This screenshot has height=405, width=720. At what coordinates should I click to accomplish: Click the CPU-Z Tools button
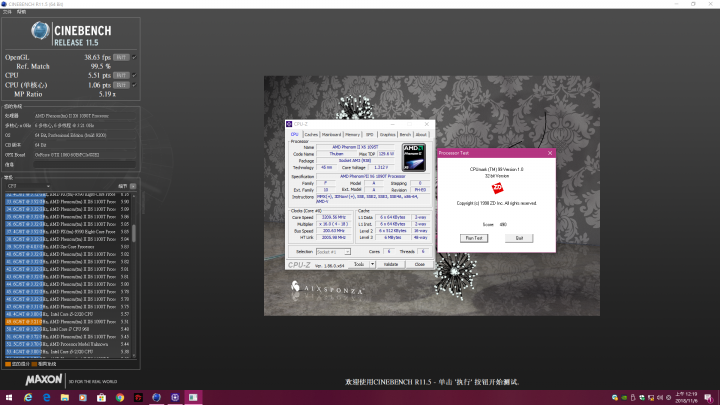point(359,264)
